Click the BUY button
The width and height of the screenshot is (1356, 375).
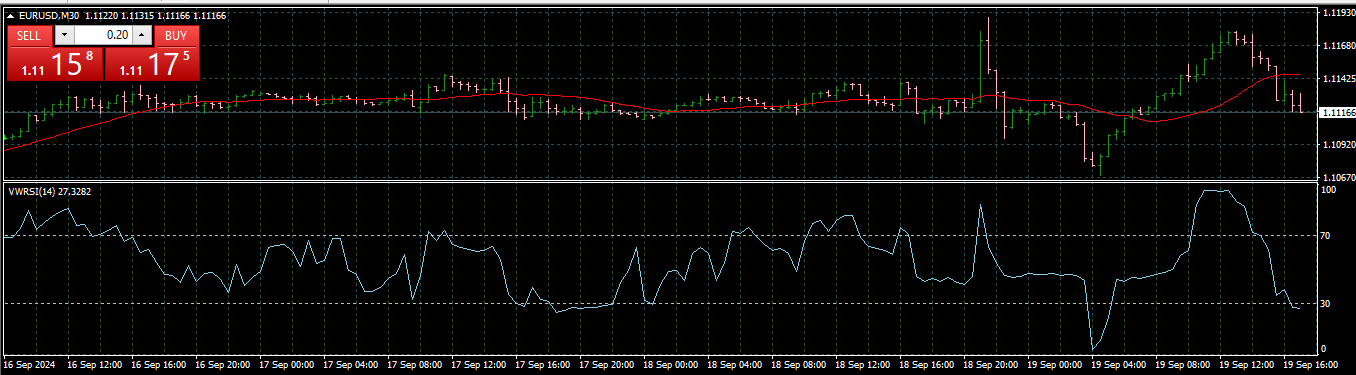click(176, 35)
